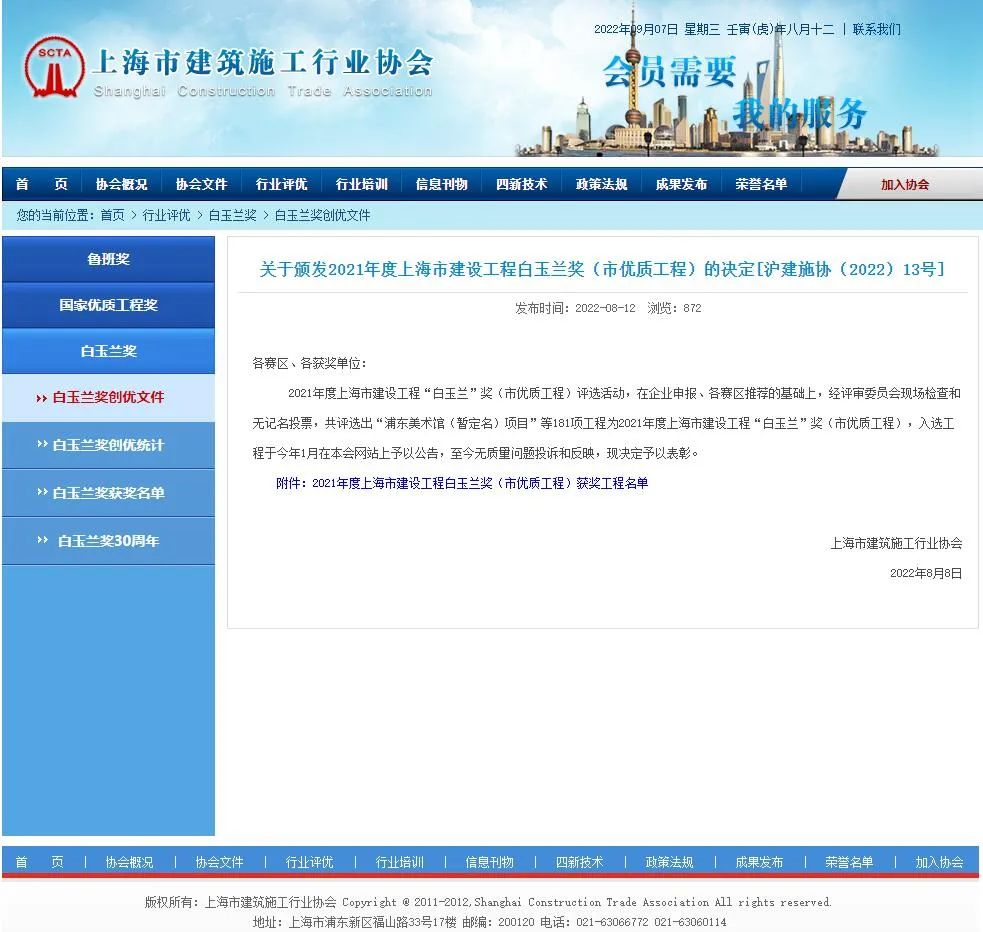Viewport: 983px width, 932px height.
Task: Open 行业培训 in the top navigation bar
Action: click(362, 184)
